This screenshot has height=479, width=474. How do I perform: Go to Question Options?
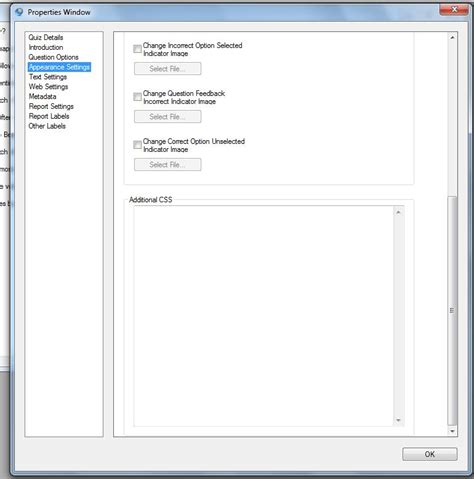[x=53, y=57]
